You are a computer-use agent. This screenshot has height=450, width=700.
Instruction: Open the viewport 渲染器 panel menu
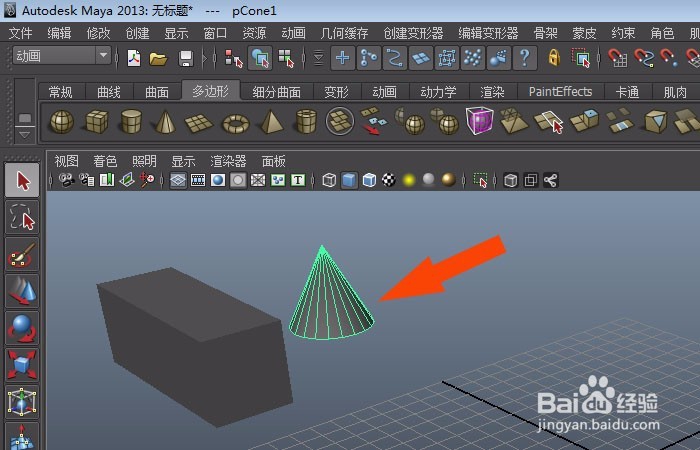(x=228, y=161)
